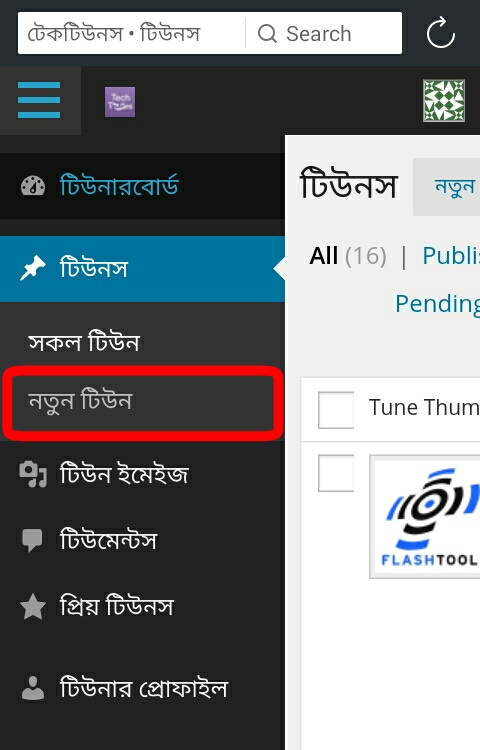Open the Tech Tunes site logo
This screenshot has height=750, width=480.
120,102
